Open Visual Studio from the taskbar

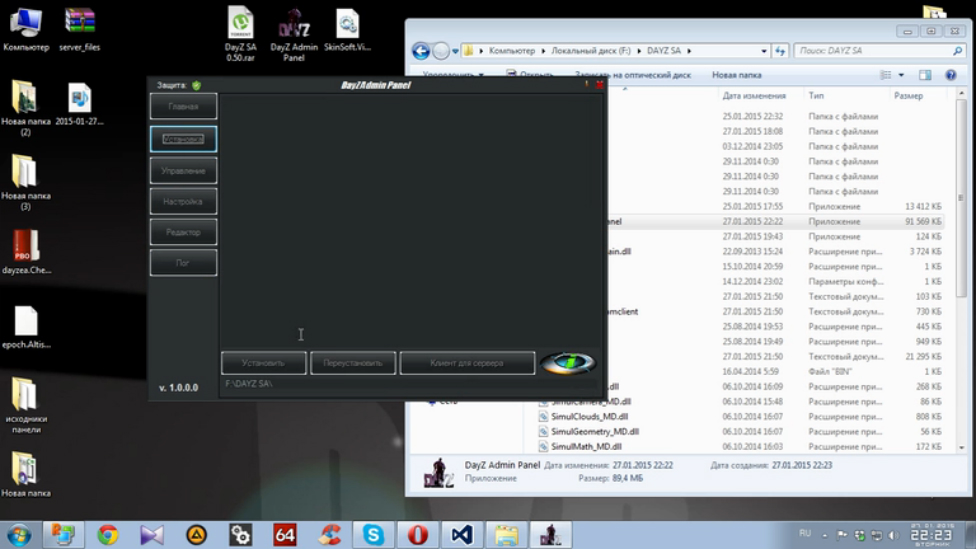click(x=462, y=535)
